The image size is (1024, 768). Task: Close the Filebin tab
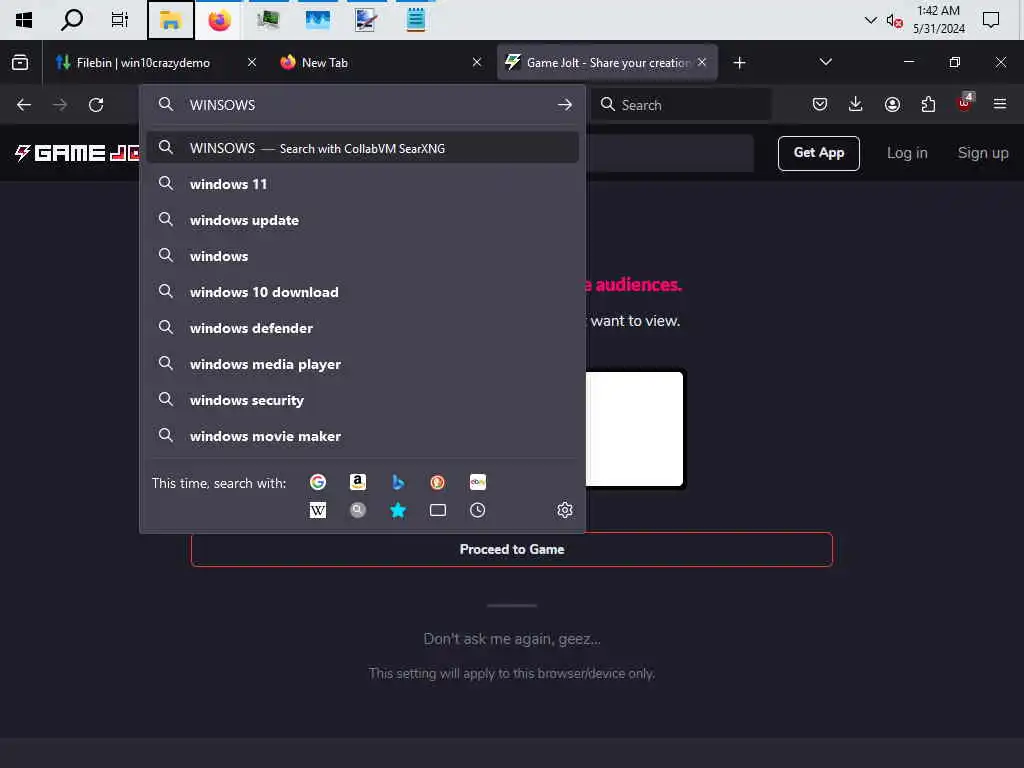point(252,62)
